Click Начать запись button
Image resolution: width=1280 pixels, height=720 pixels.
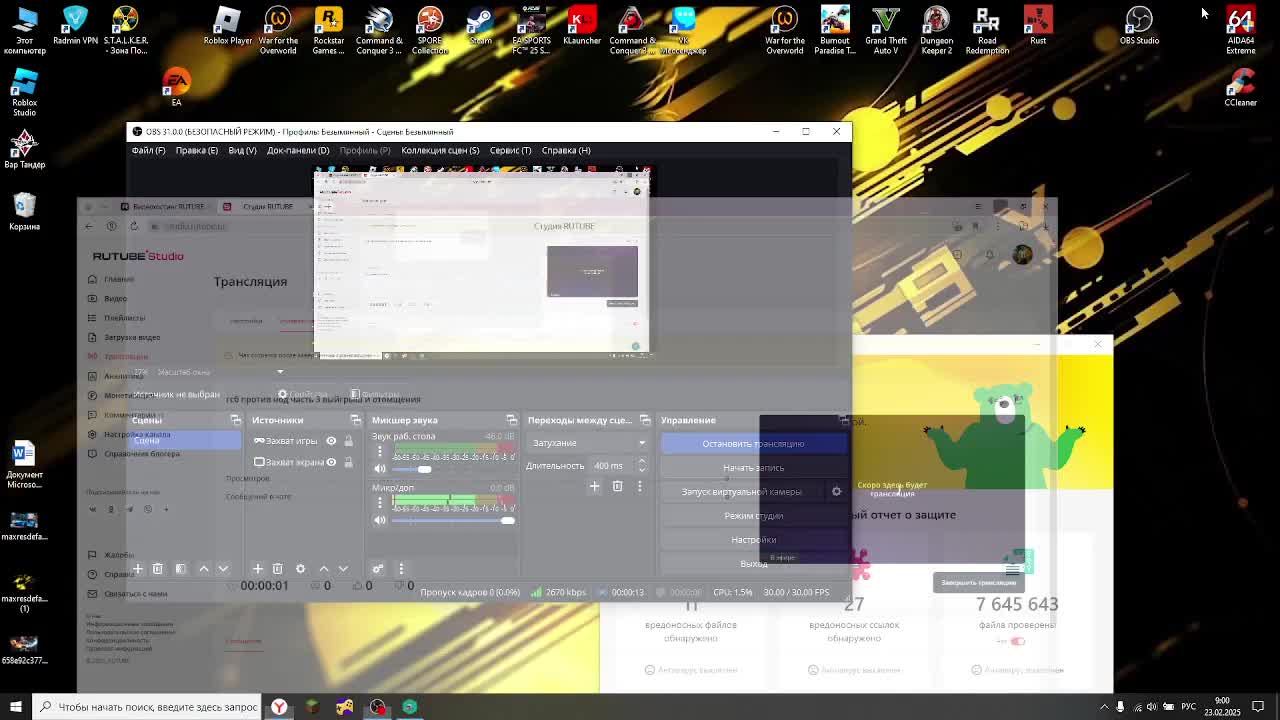(x=754, y=468)
